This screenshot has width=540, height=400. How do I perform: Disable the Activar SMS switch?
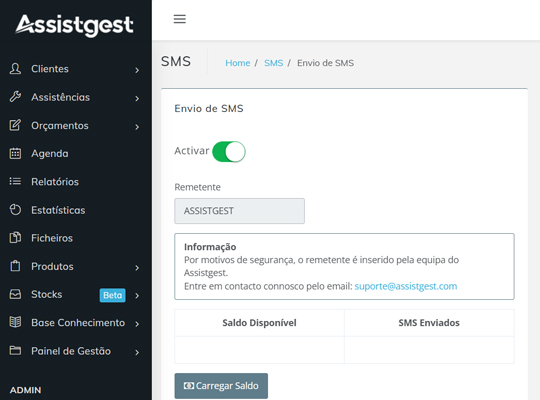229,152
